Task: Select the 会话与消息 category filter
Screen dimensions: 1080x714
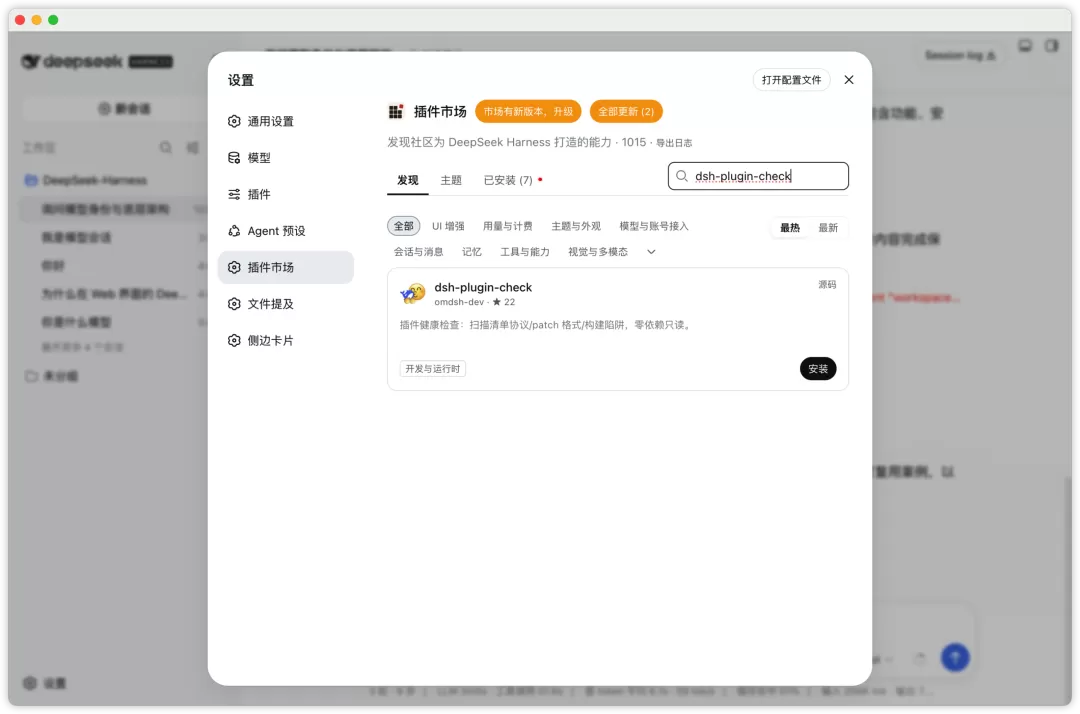Action: tap(419, 252)
